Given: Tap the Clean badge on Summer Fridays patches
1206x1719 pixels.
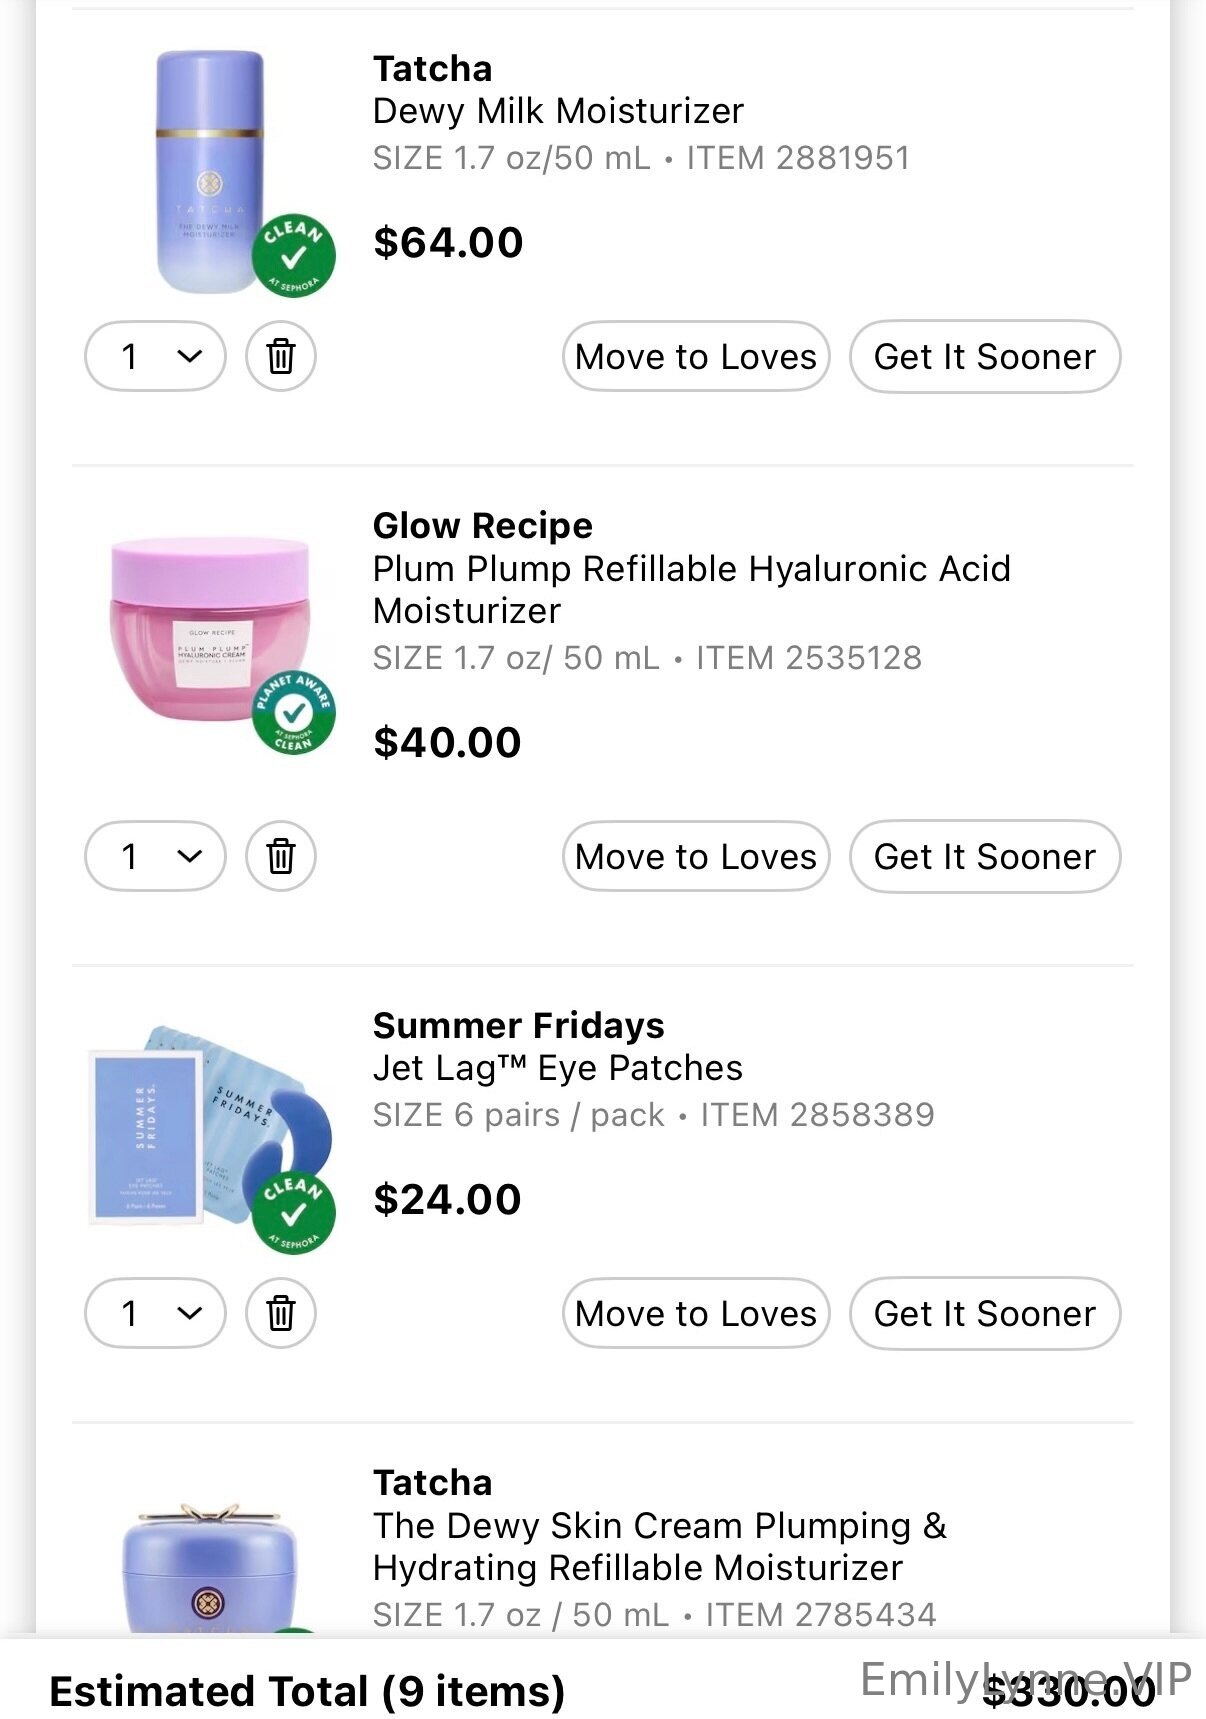Looking at the screenshot, I should tap(293, 1213).
